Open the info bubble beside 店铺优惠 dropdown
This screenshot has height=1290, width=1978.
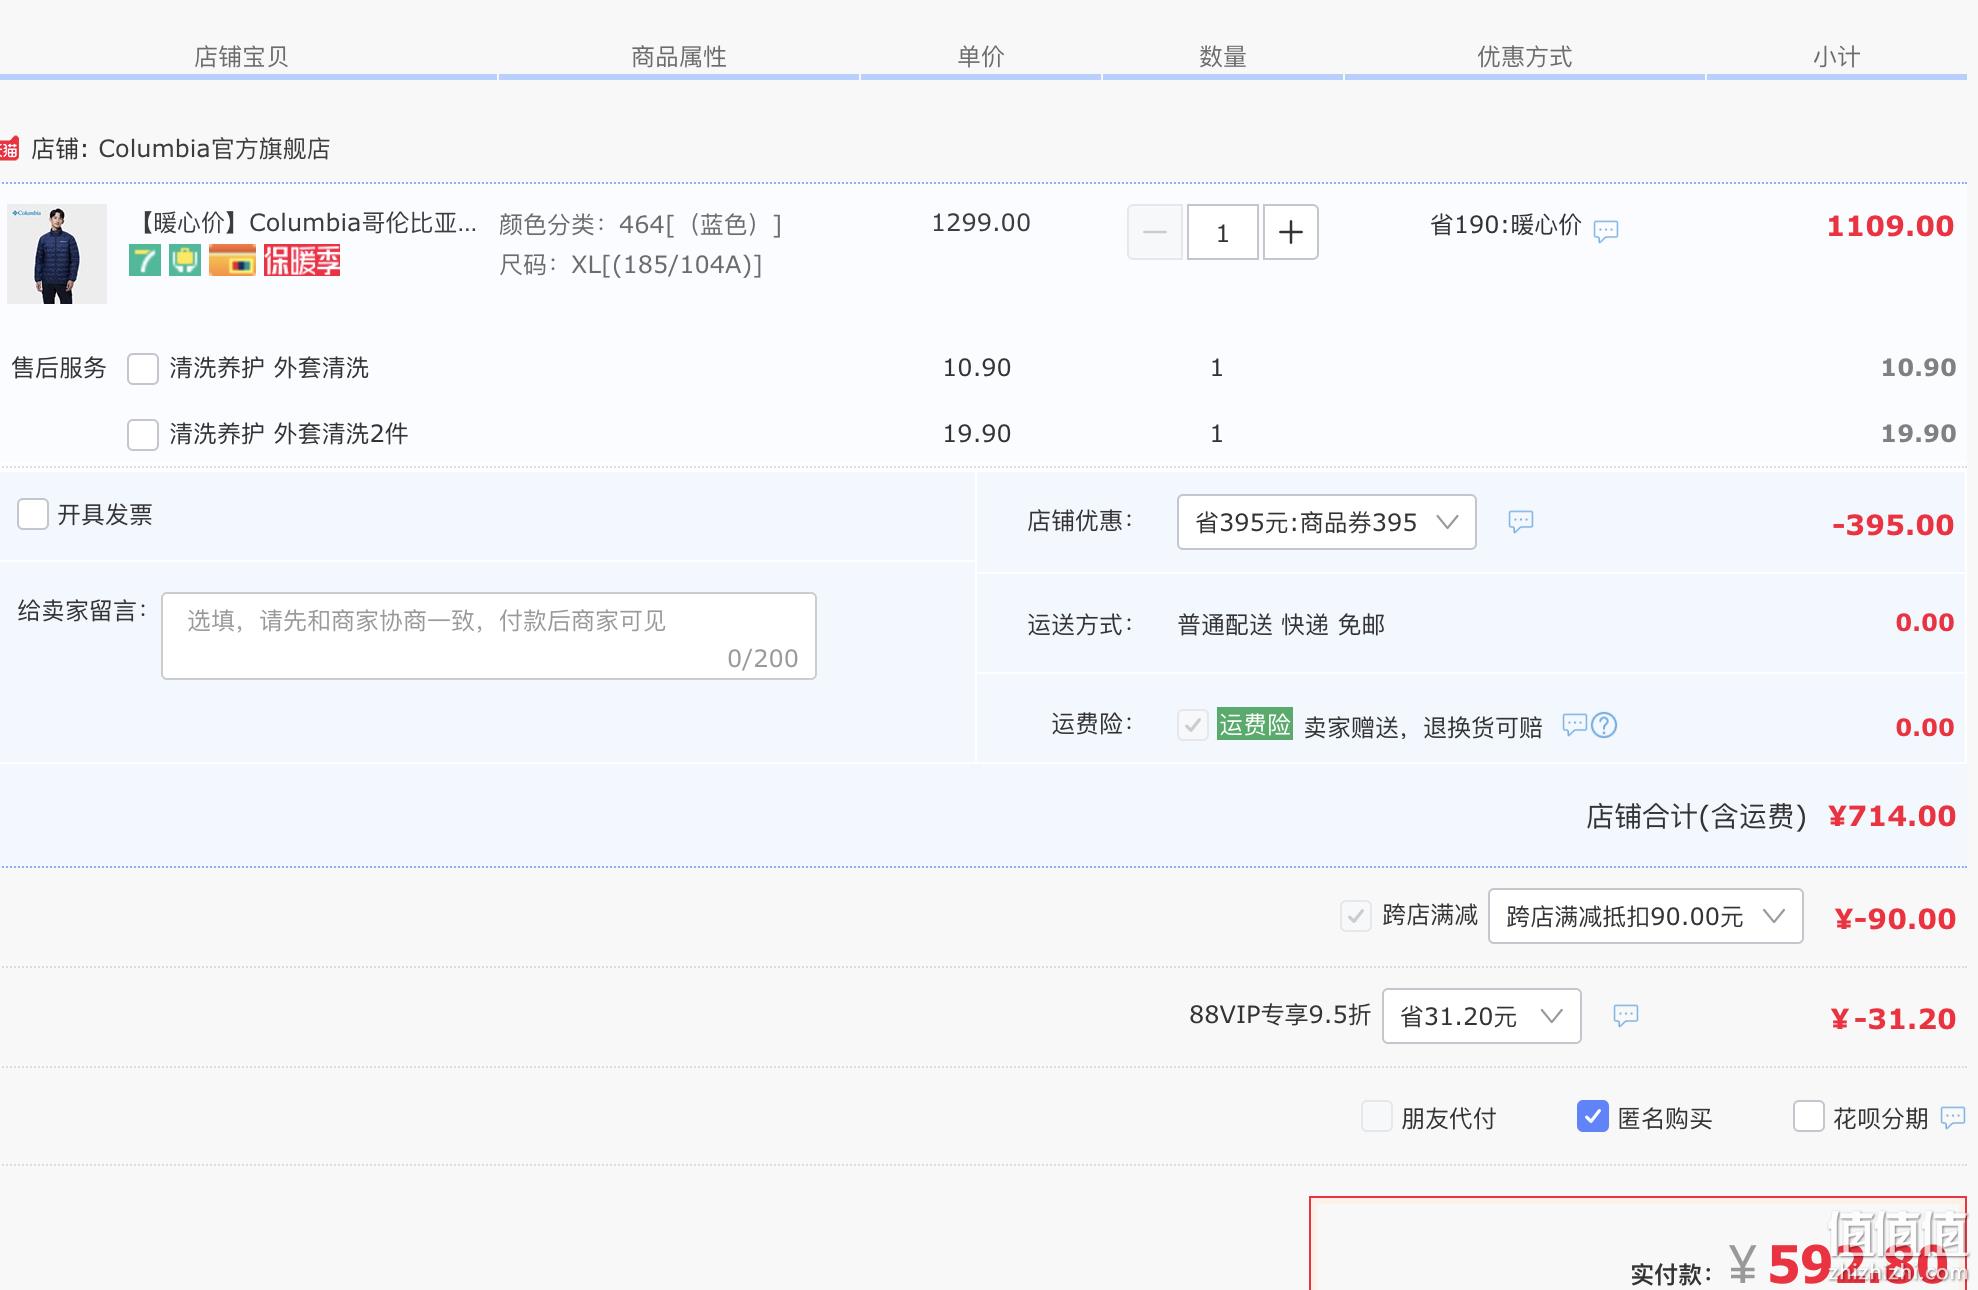1521,521
